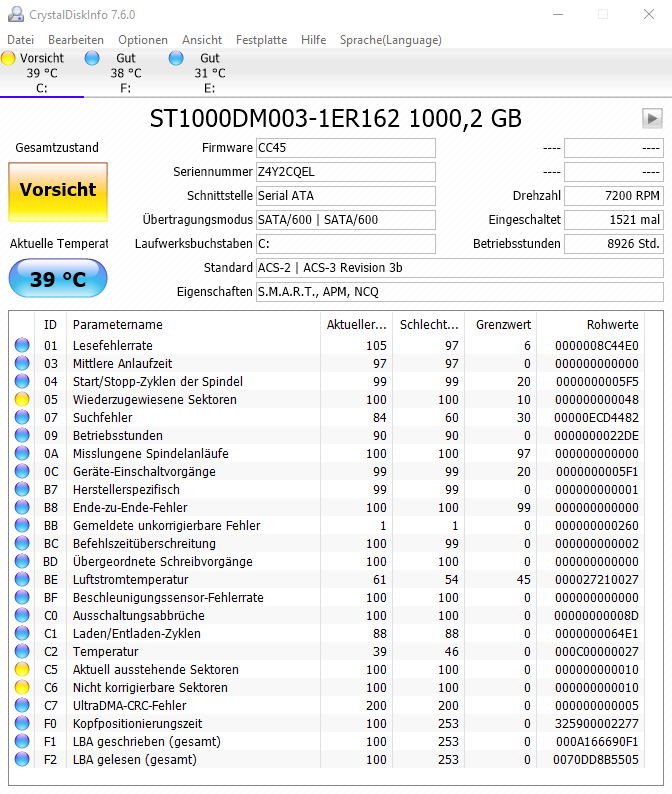672x794 pixels.
Task: Click the Seriennummer field Z4Y2CQEL
Action: 346,172
